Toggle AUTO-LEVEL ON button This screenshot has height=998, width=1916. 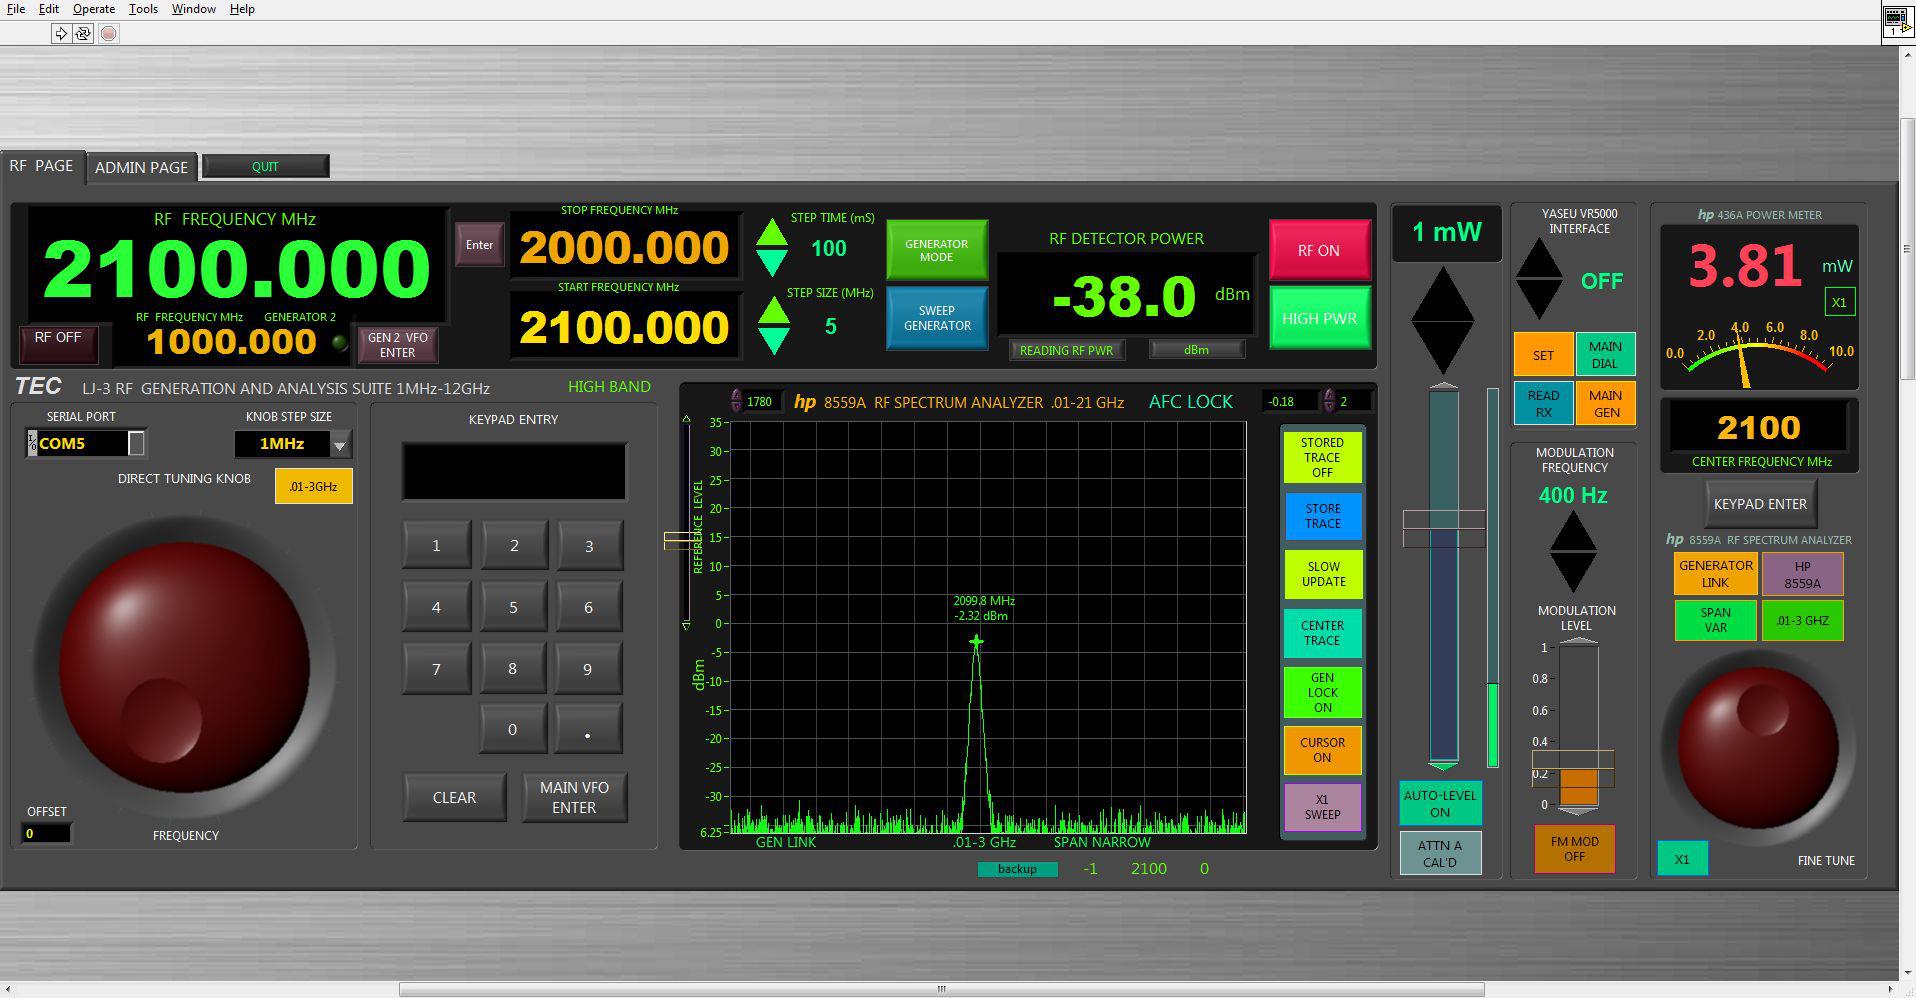pos(1440,803)
